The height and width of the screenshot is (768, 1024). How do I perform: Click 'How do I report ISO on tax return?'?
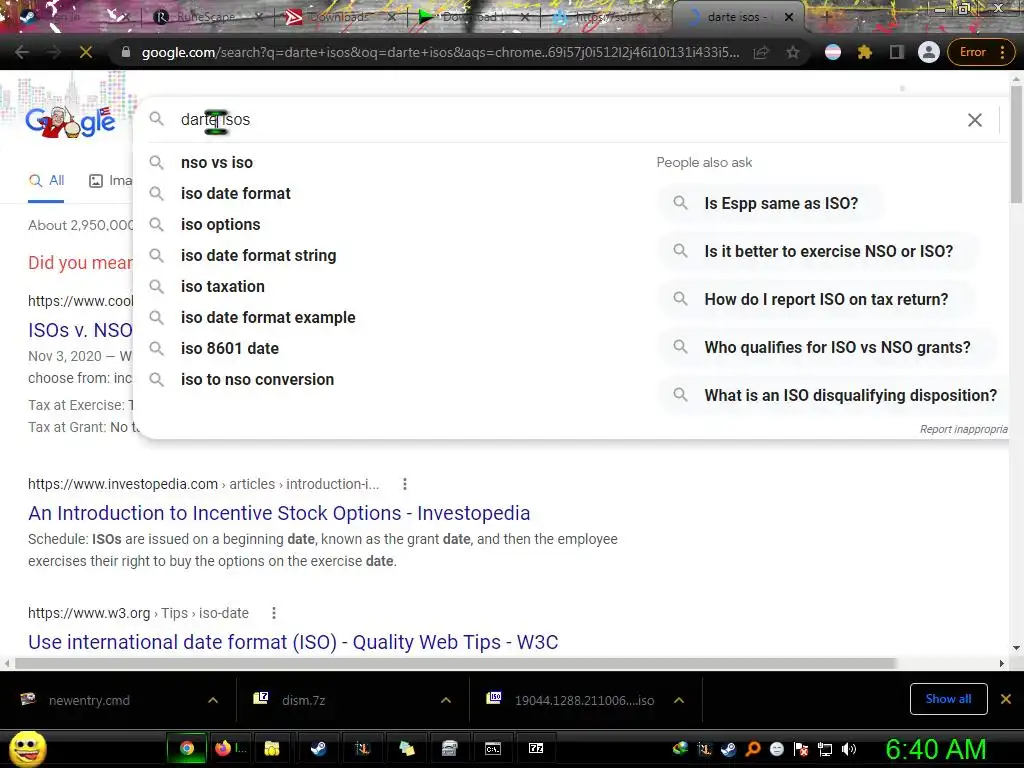tap(816, 299)
